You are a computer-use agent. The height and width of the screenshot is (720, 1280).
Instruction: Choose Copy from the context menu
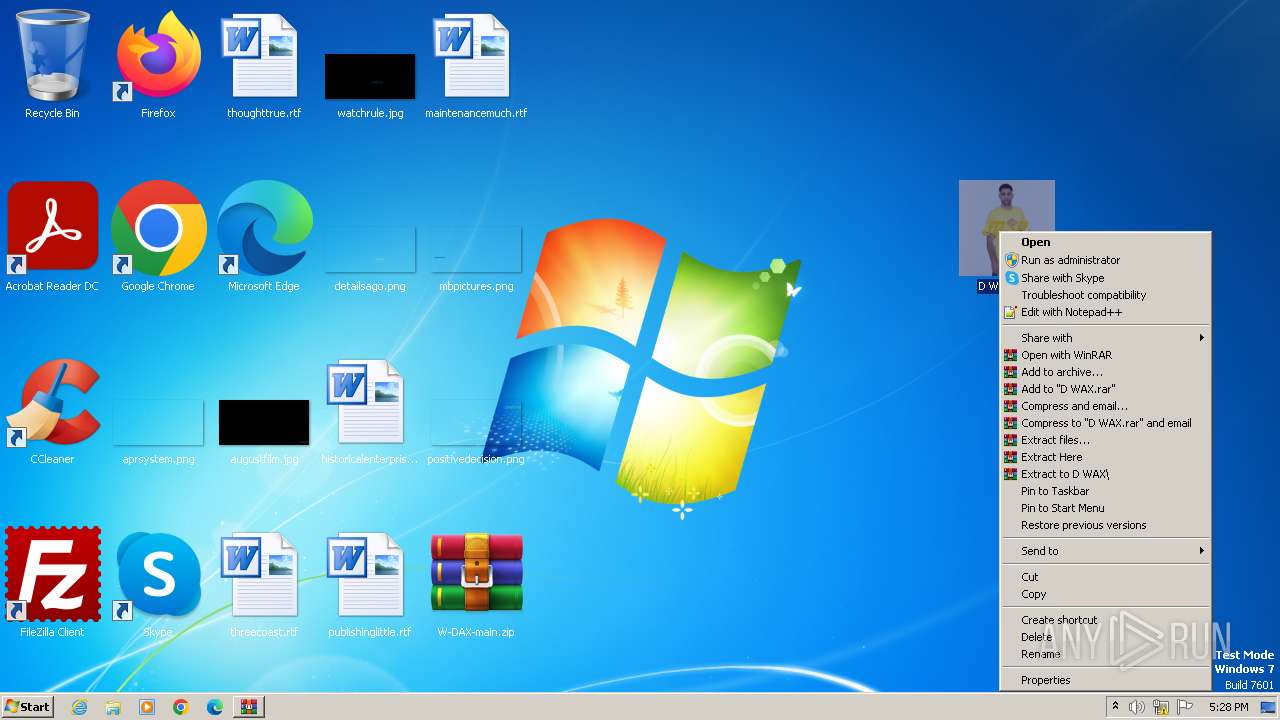(x=1105, y=594)
